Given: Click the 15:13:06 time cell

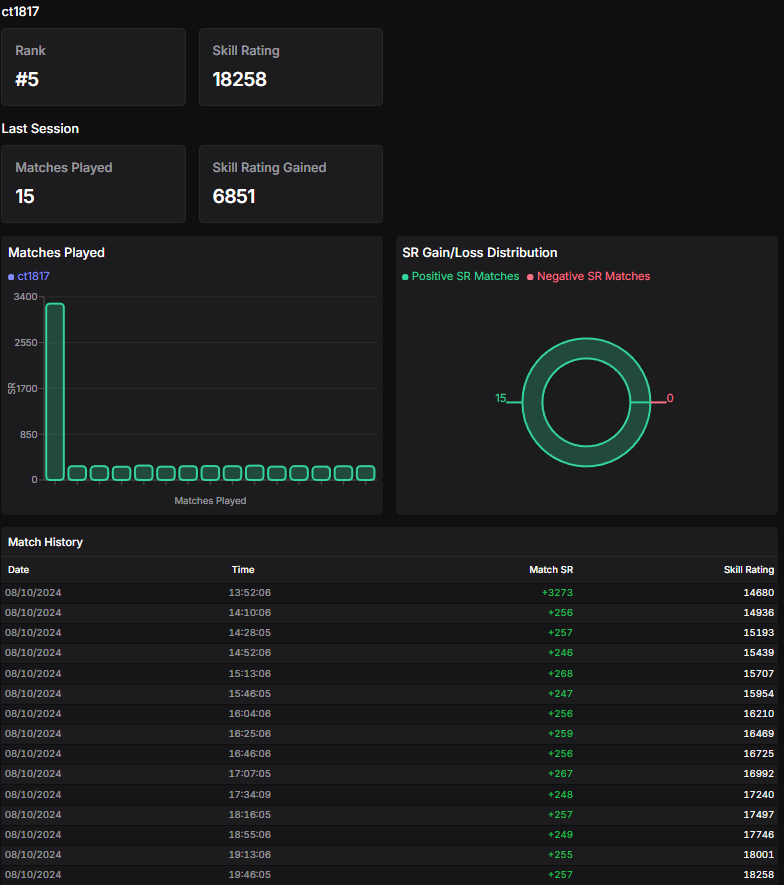Looking at the screenshot, I should point(249,673).
